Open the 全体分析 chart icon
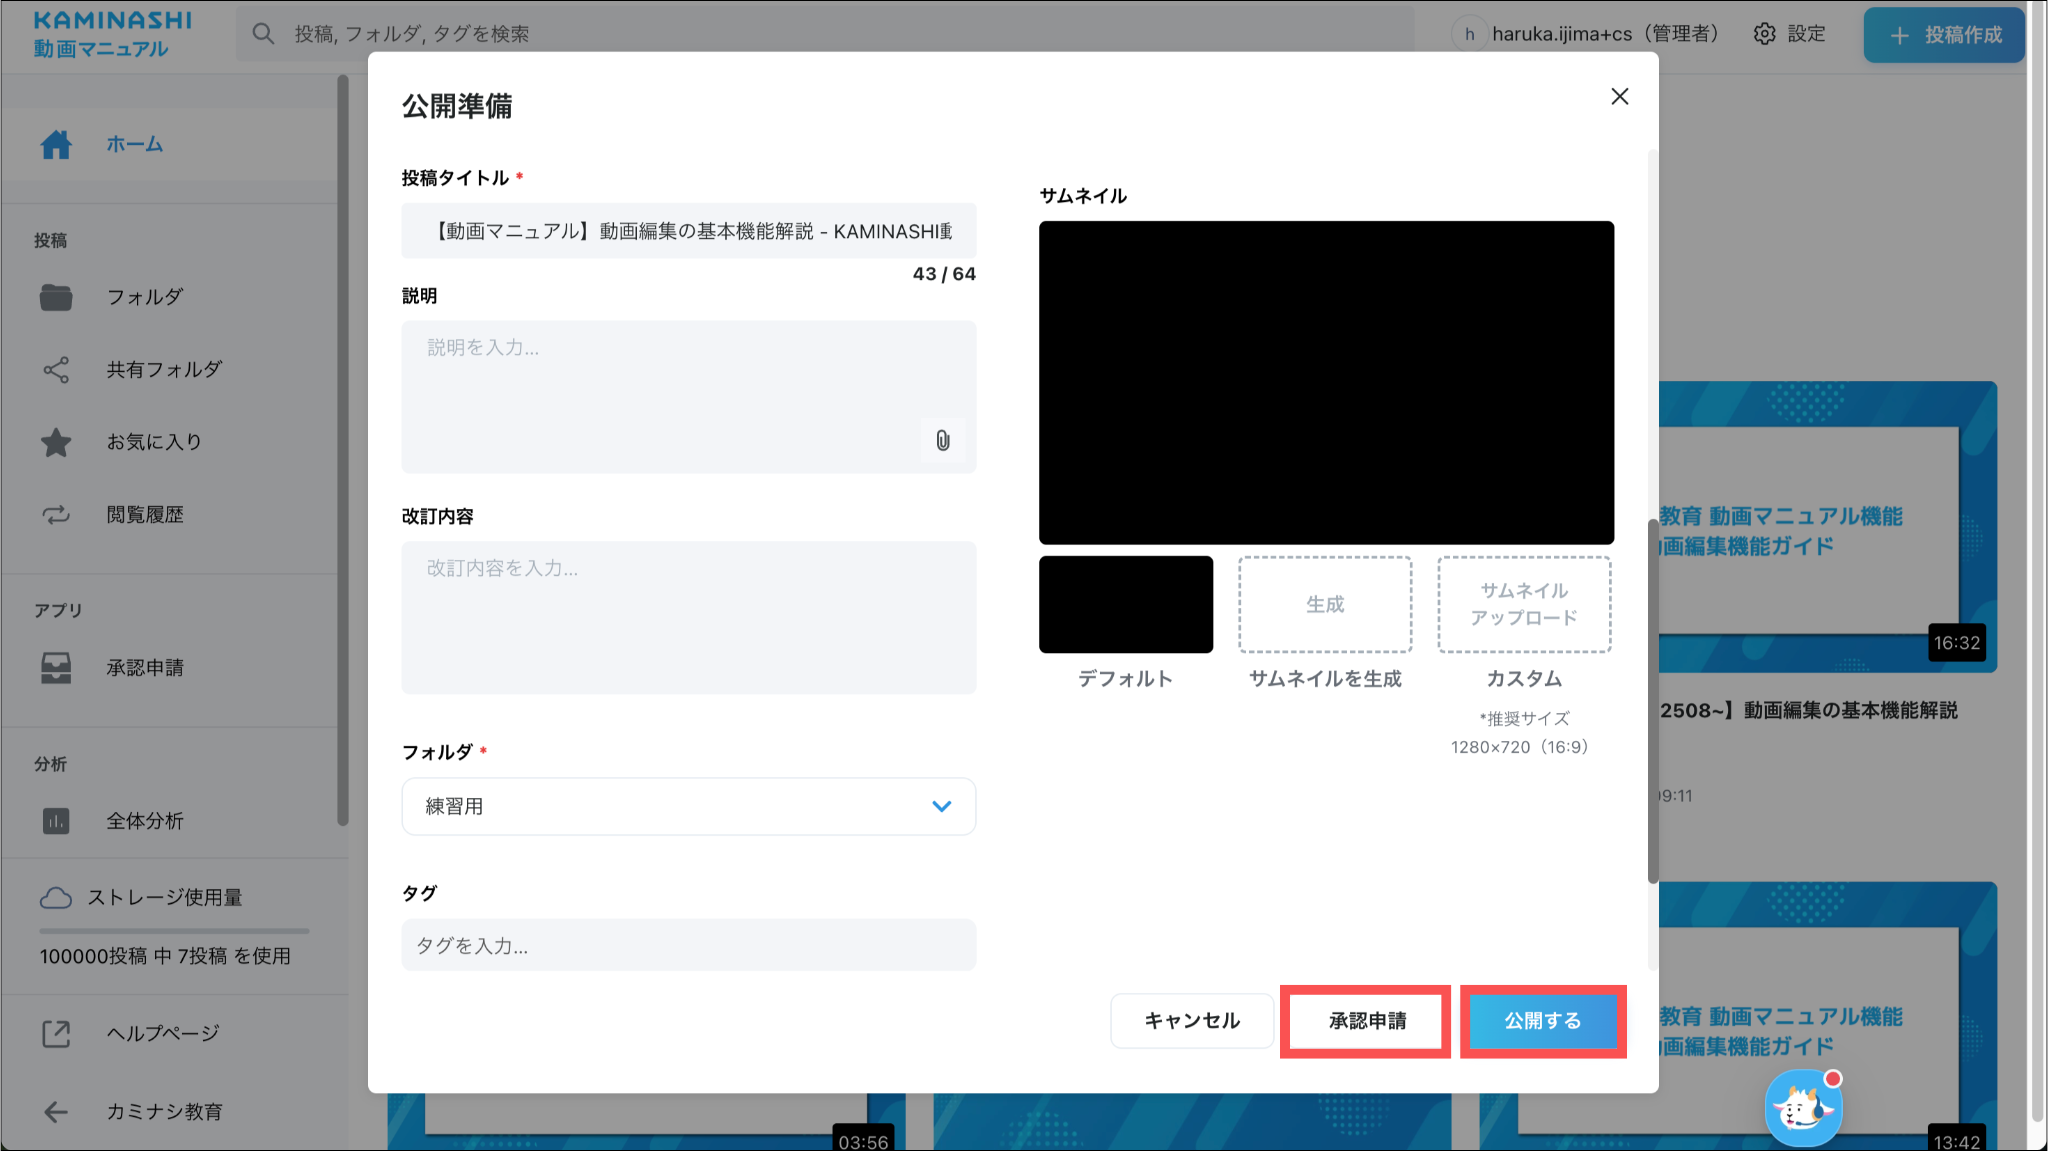2048x1151 pixels. [x=56, y=821]
